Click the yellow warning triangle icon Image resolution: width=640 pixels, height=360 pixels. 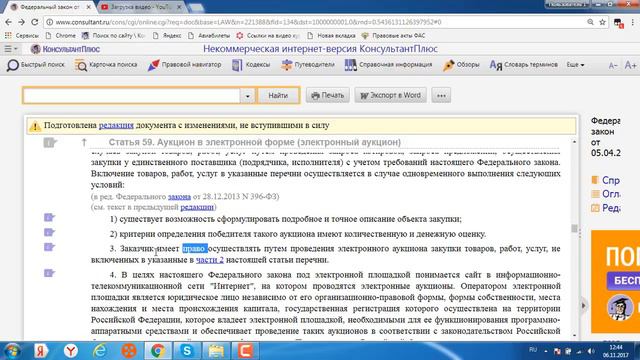tap(35, 126)
